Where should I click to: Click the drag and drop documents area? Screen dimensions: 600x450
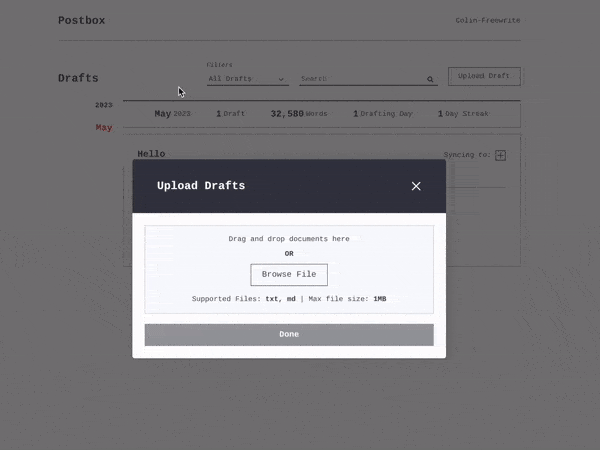289,240
